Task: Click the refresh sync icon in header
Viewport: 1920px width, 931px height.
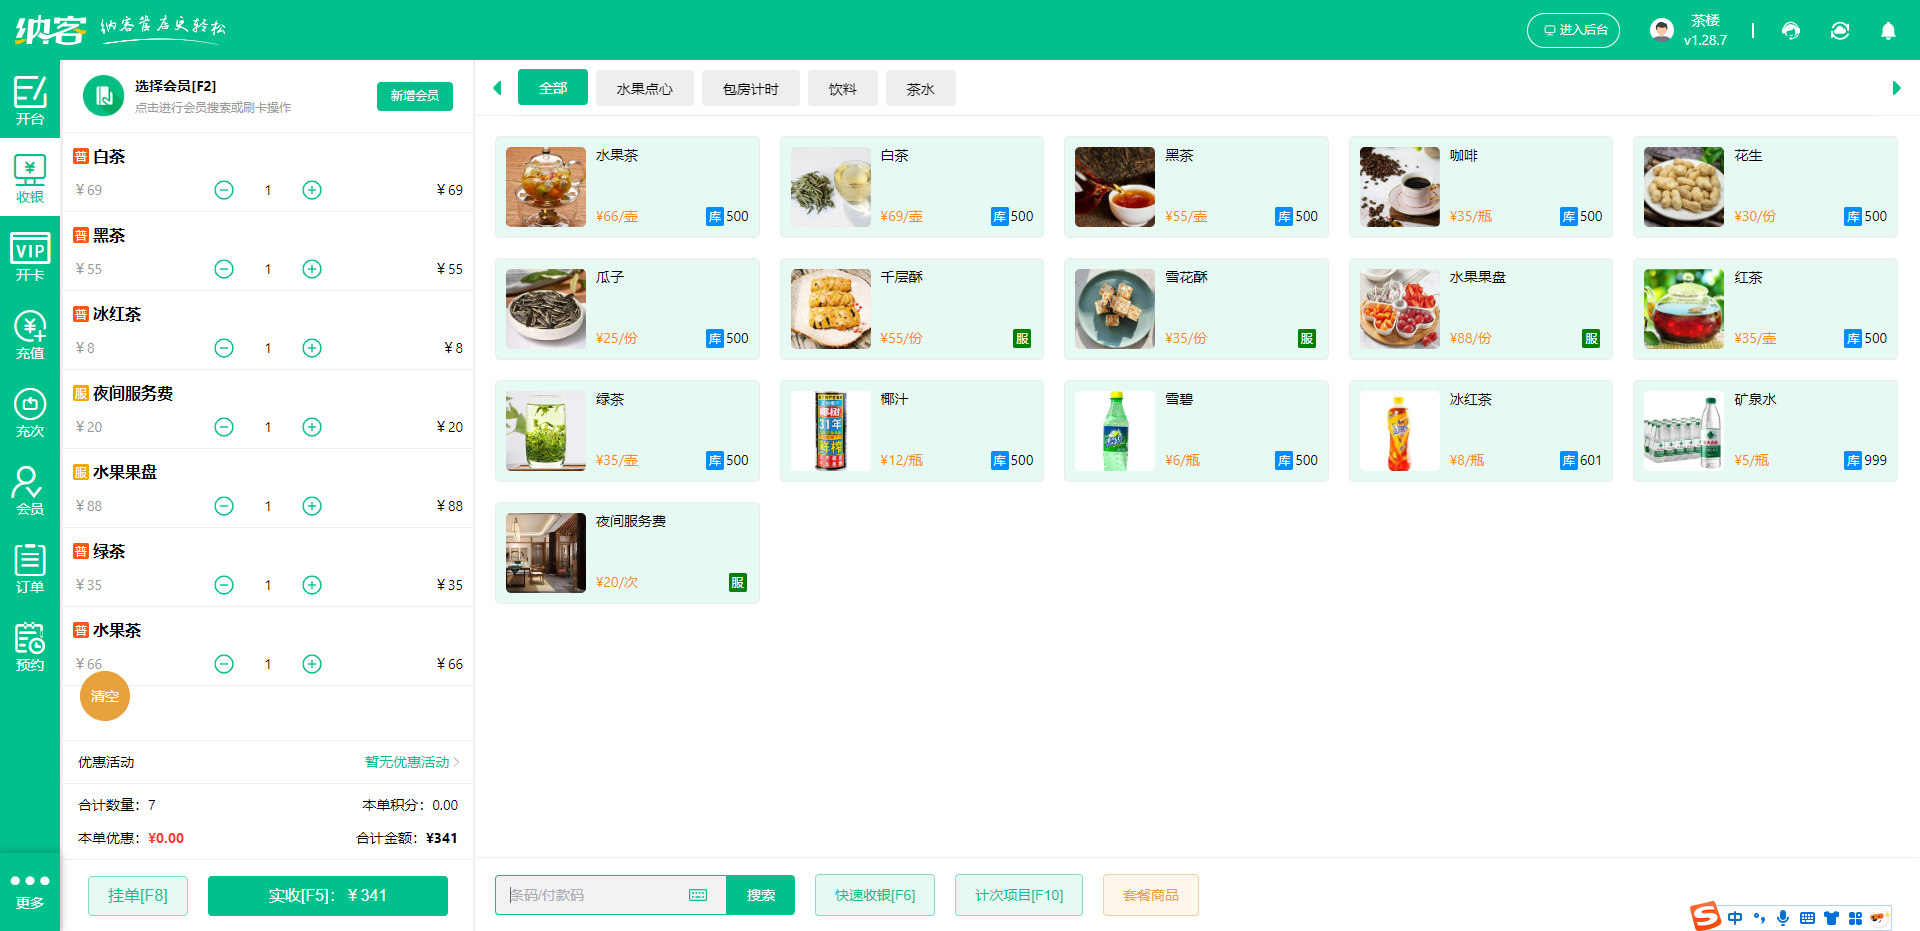Action: click(1840, 31)
